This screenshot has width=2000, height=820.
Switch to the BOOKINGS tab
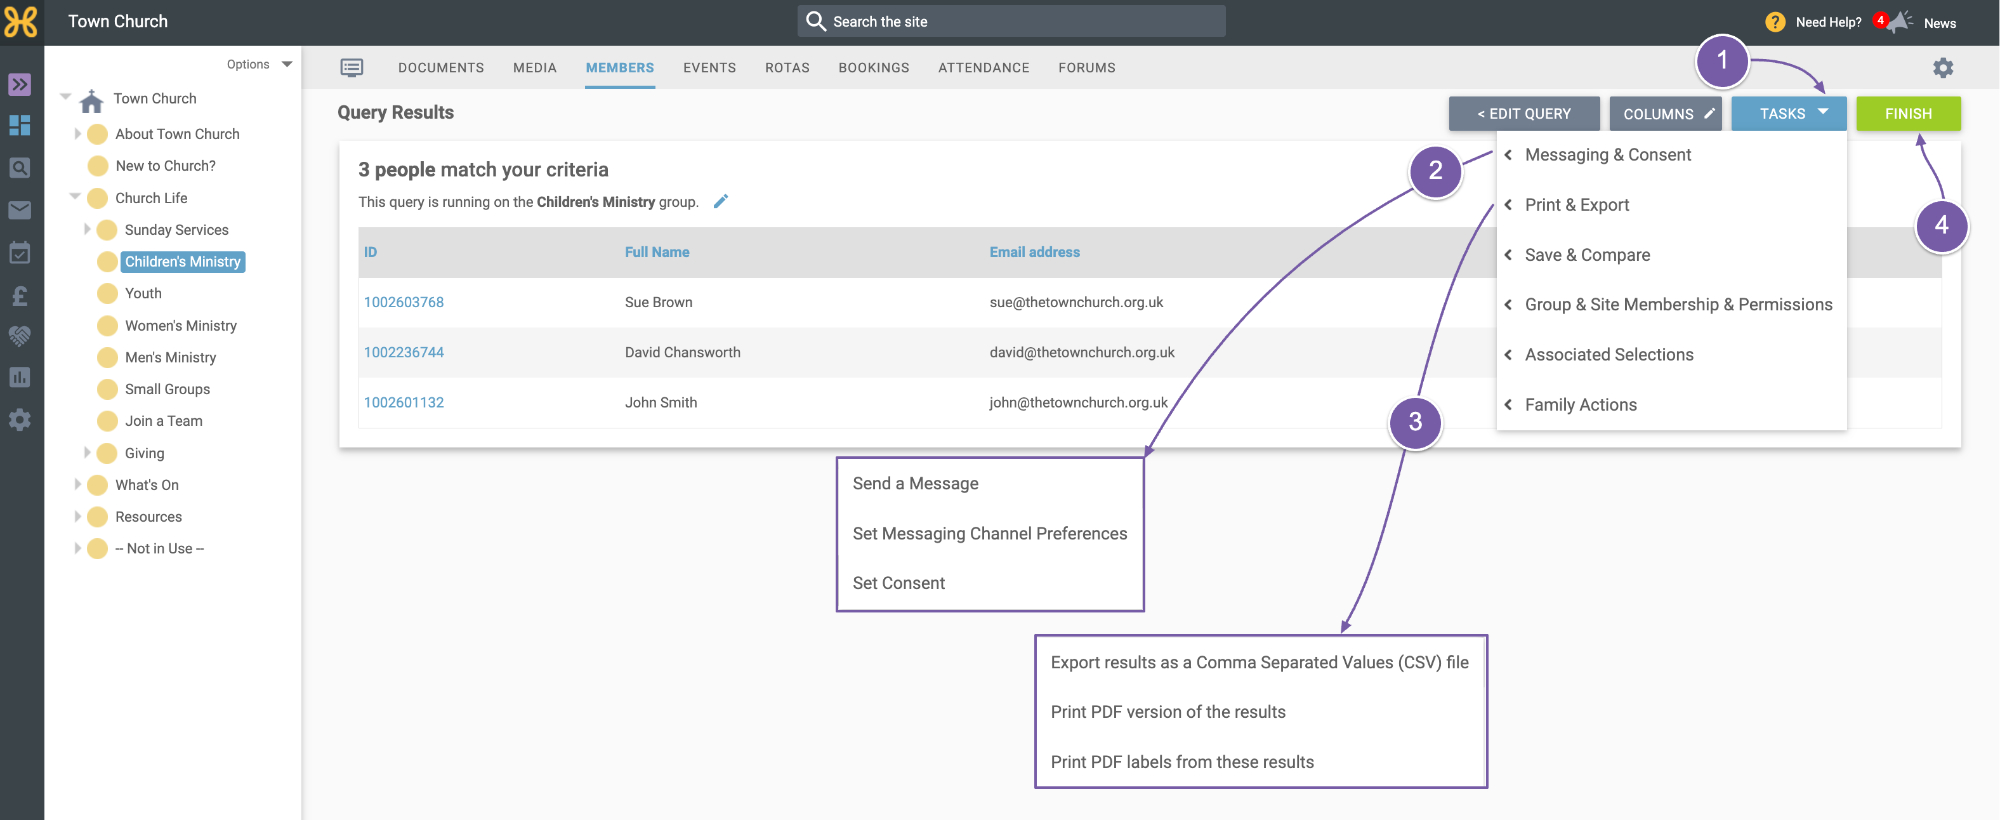874,68
